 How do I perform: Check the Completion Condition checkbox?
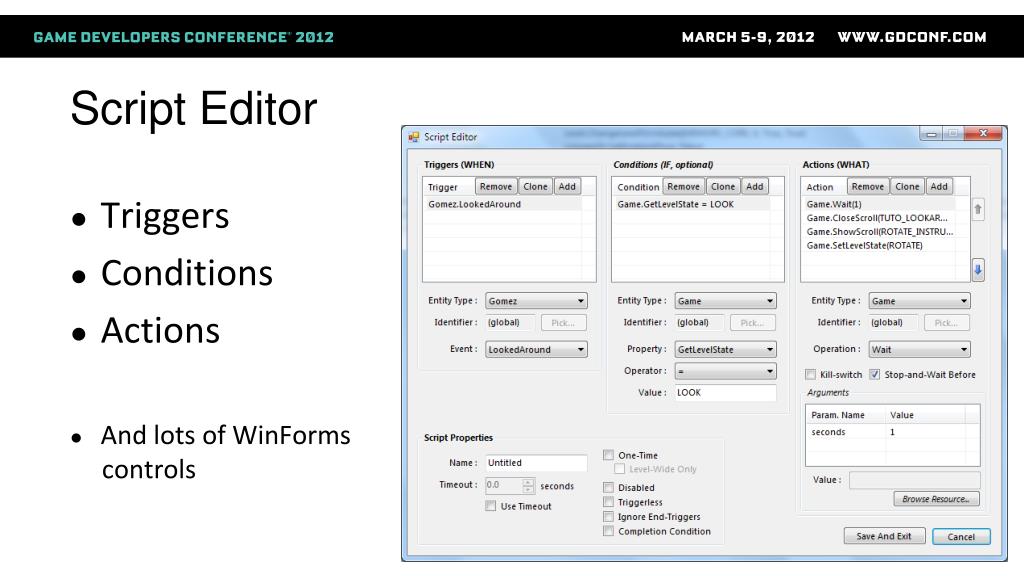click(609, 531)
